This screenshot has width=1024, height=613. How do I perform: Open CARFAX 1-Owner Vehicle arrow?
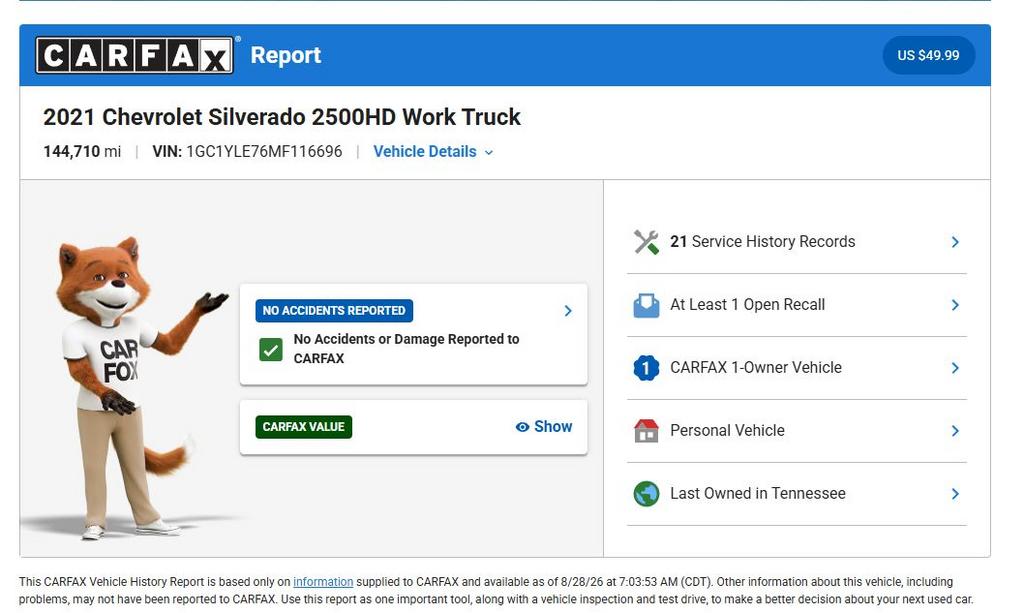pyautogui.click(x=955, y=368)
